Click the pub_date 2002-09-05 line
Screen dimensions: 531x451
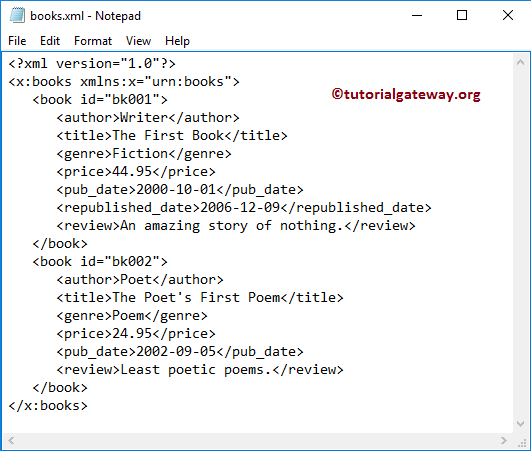coord(180,351)
